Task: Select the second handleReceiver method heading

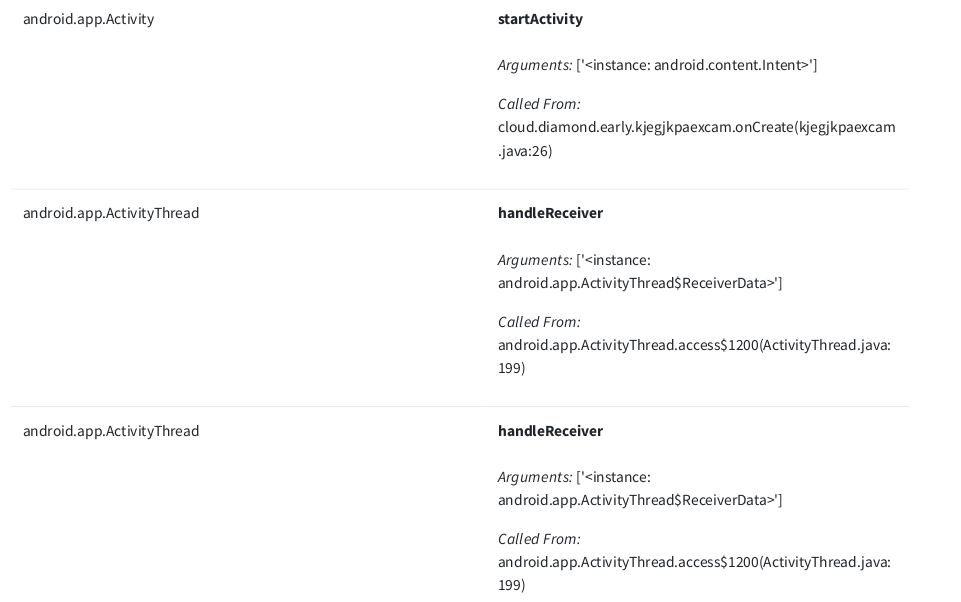Action: (x=550, y=431)
